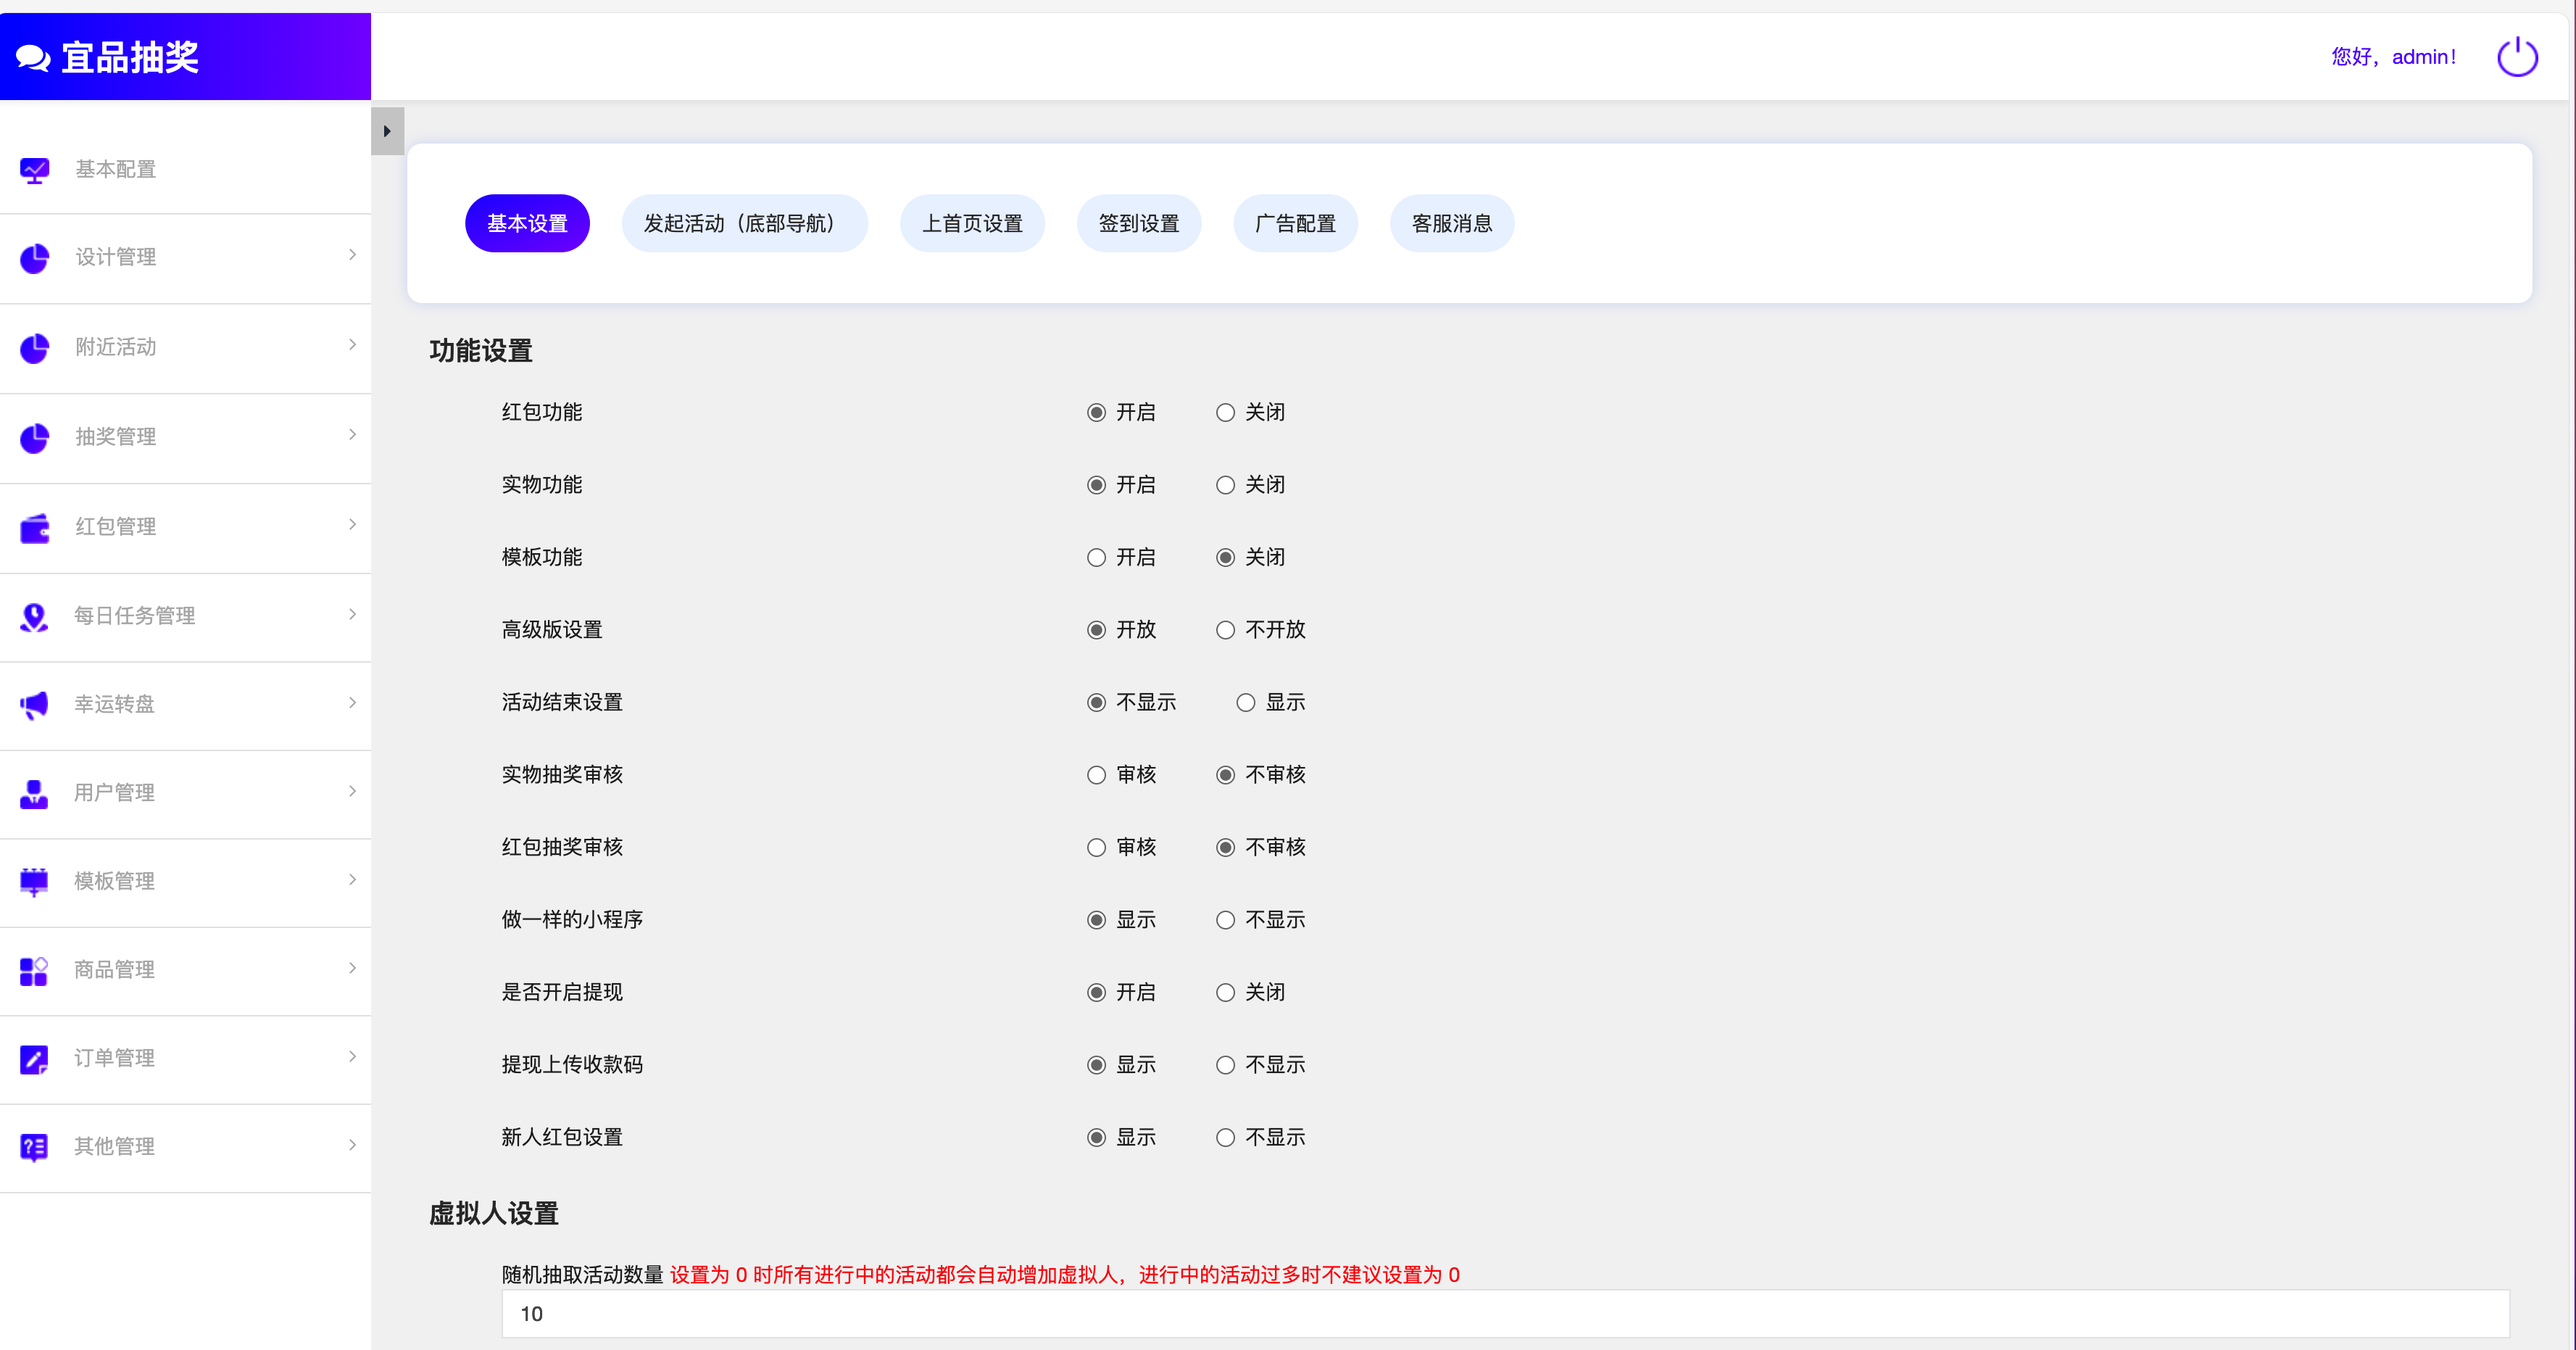Open the 客服消息 tab
2576x1350 pixels.
pos(1452,223)
